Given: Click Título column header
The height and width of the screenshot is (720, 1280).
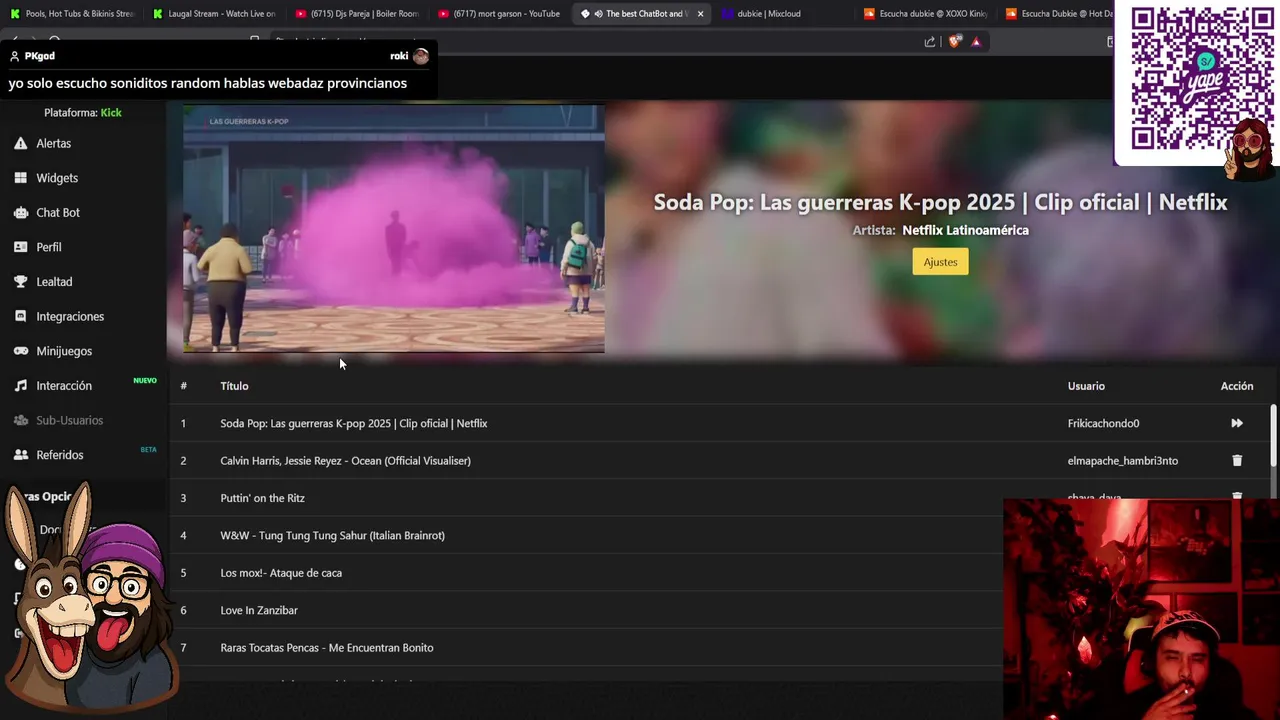Looking at the screenshot, I should pos(234,386).
